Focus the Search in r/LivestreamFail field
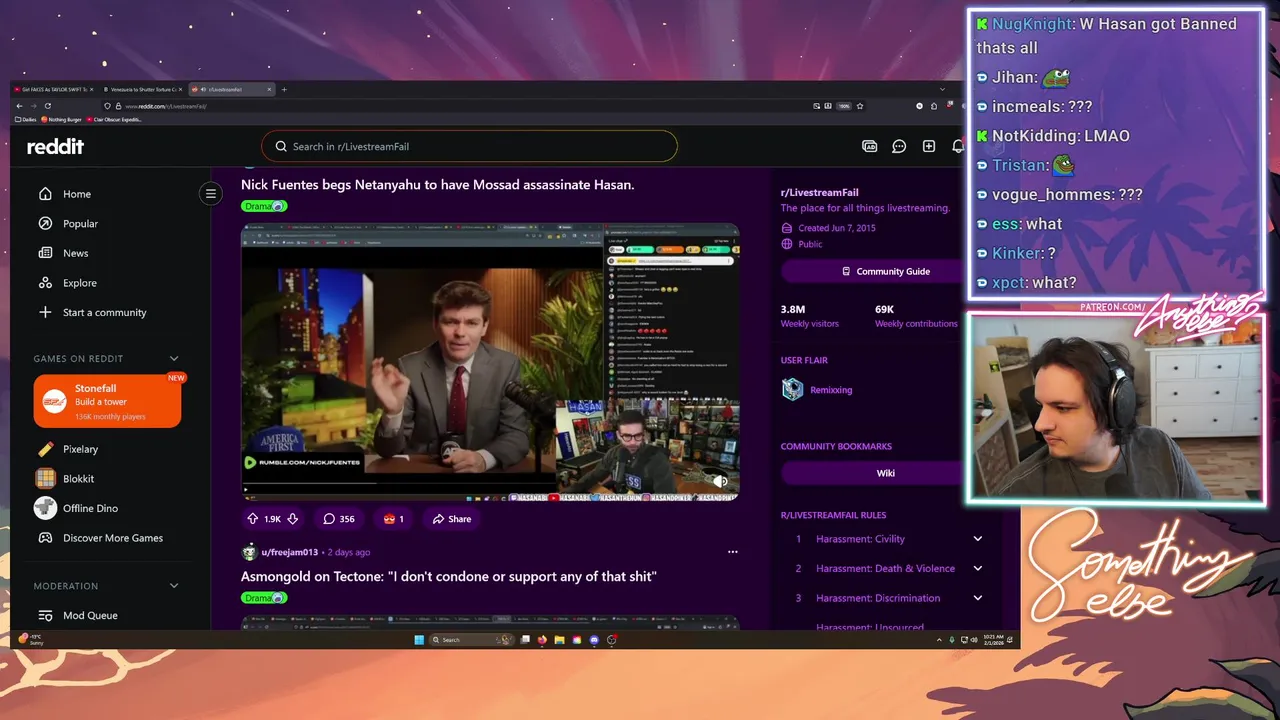1280x720 pixels. [x=469, y=146]
